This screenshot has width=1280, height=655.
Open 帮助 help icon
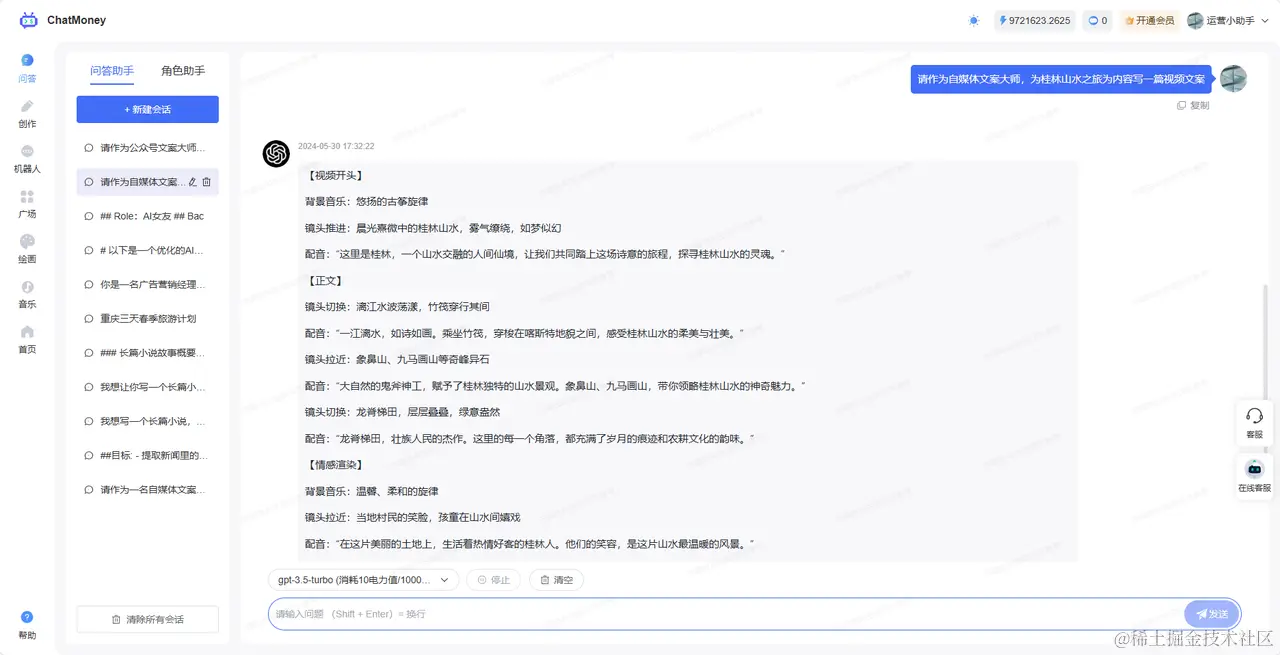pyautogui.click(x=27, y=625)
